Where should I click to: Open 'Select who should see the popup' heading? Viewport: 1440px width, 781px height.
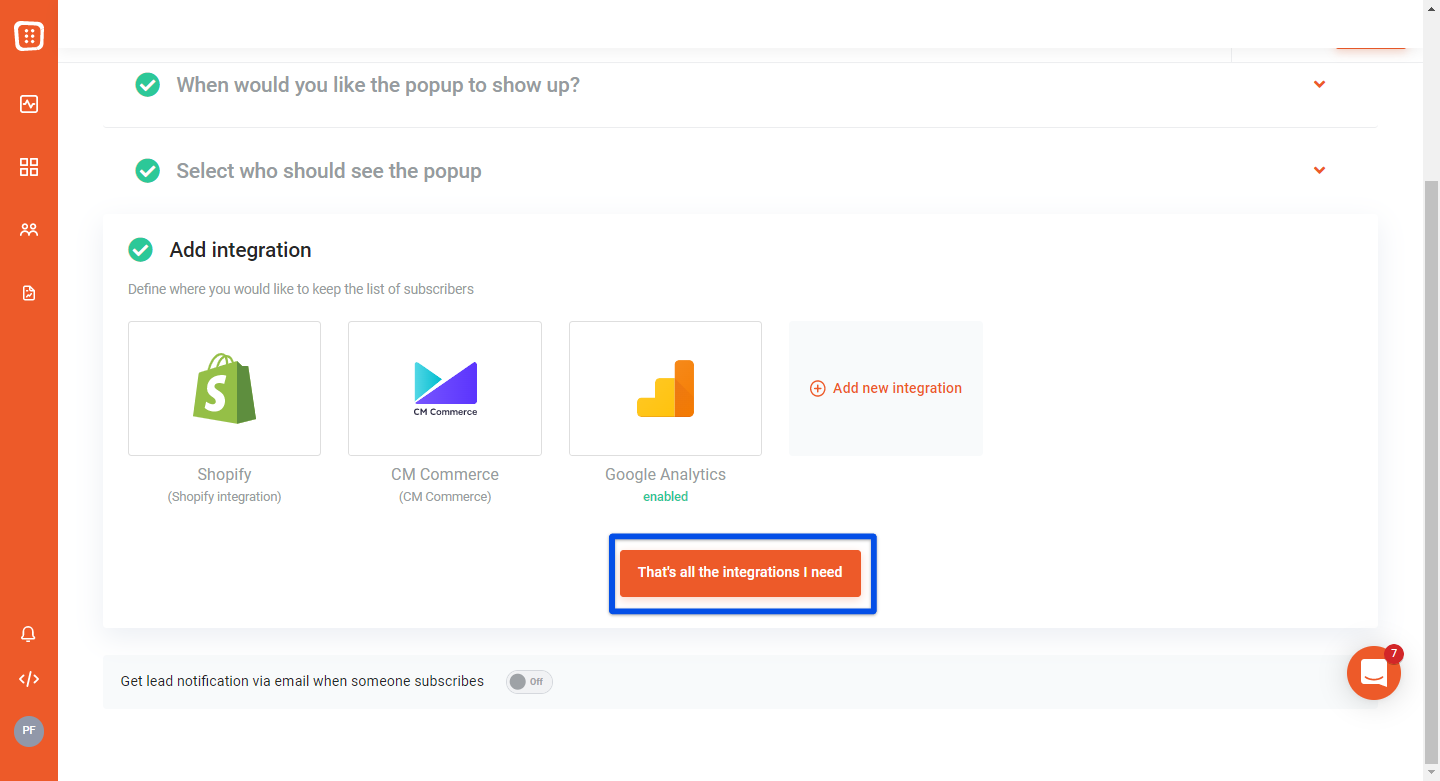[329, 171]
